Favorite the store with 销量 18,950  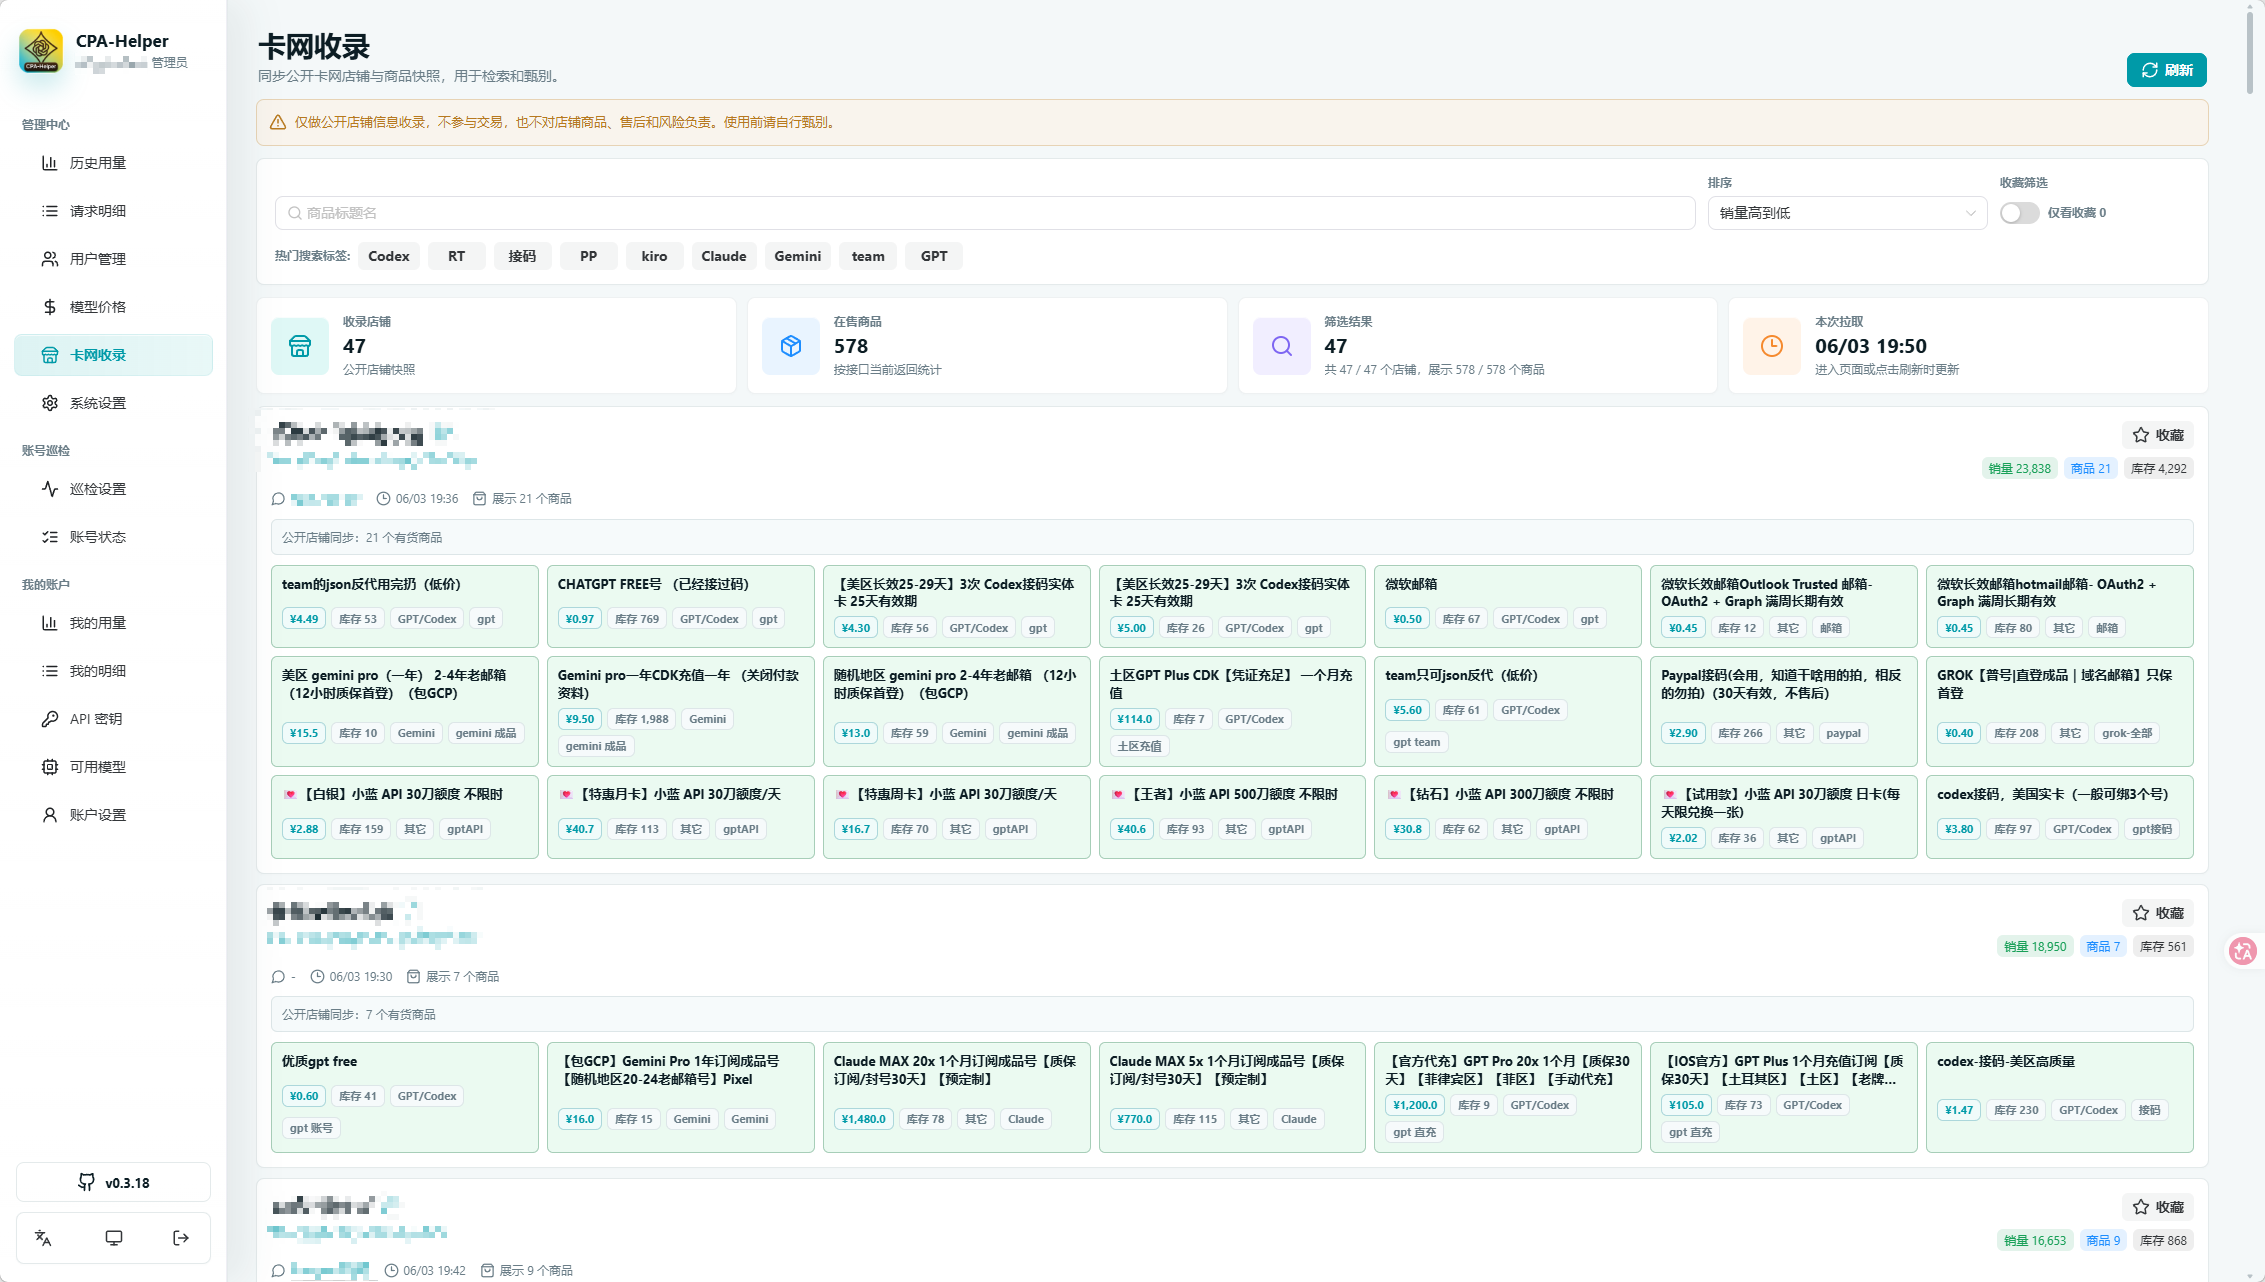click(x=2158, y=913)
